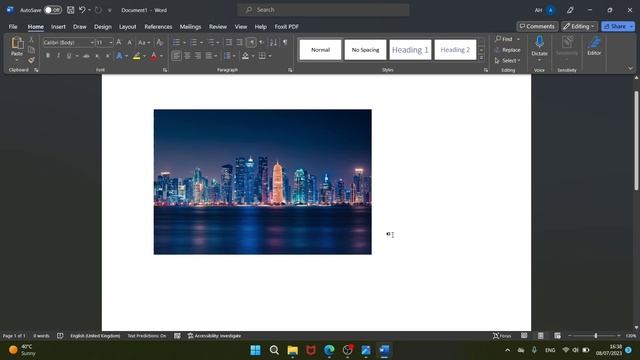Click Find magnifier in Editing group
Viewport: 640px width, 360px height.
[503, 39]
